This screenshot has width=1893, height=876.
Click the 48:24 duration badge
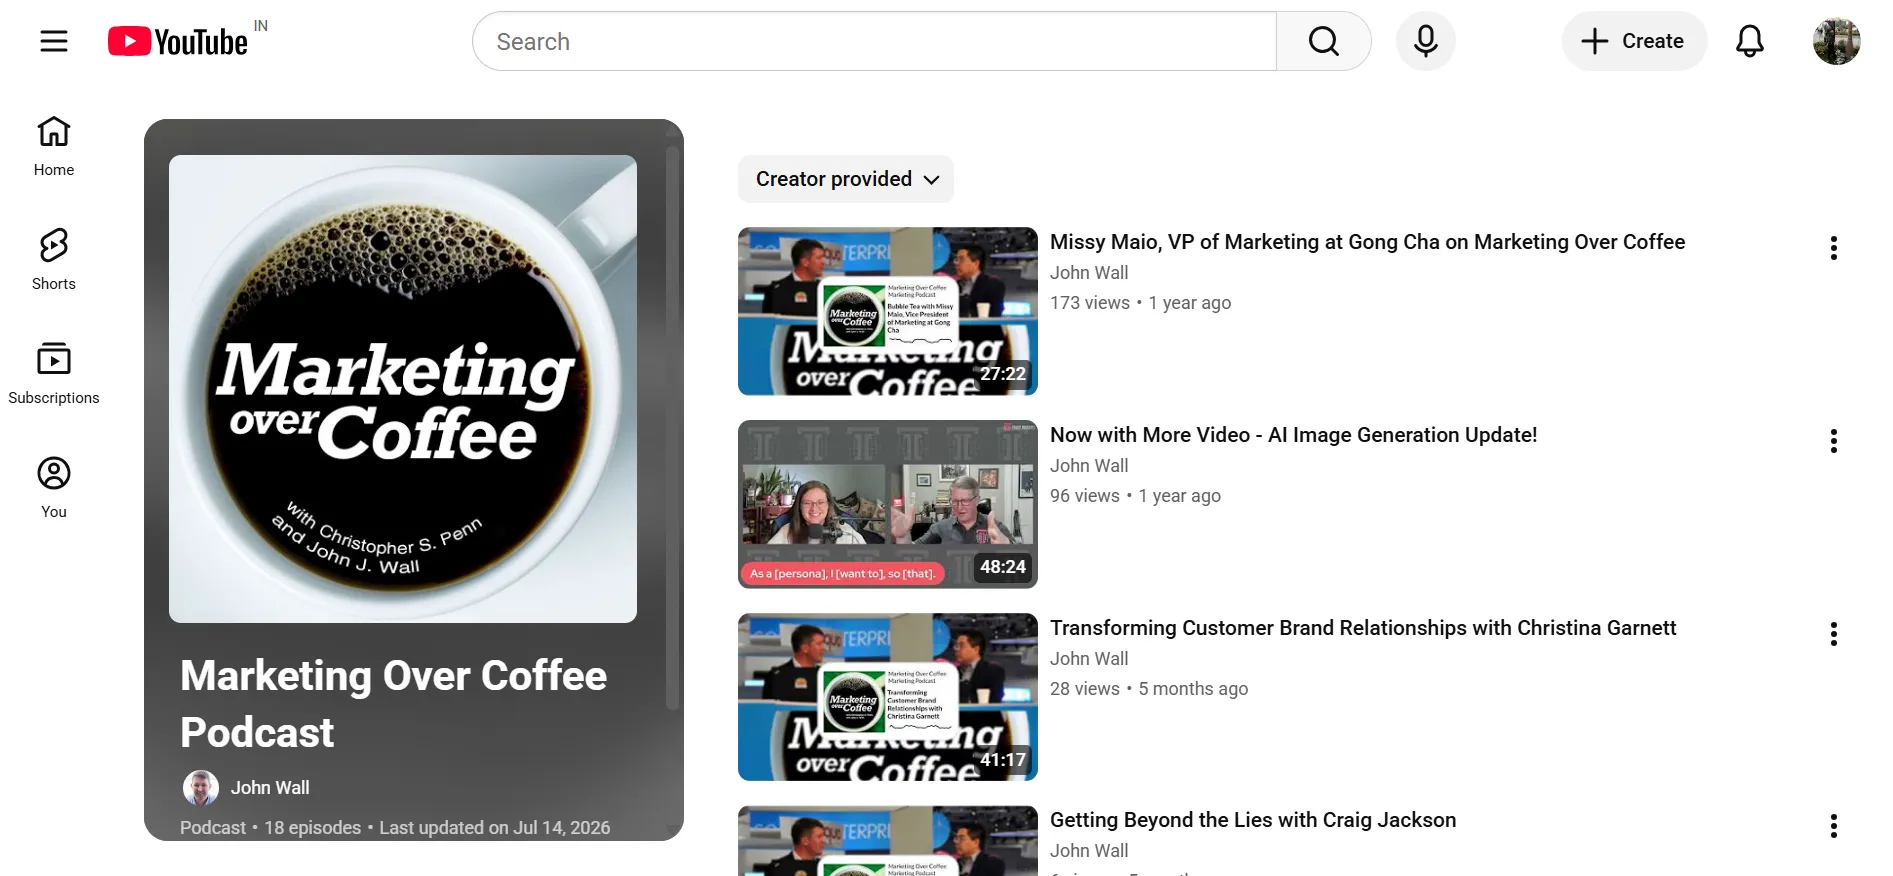pos(1003,567)
